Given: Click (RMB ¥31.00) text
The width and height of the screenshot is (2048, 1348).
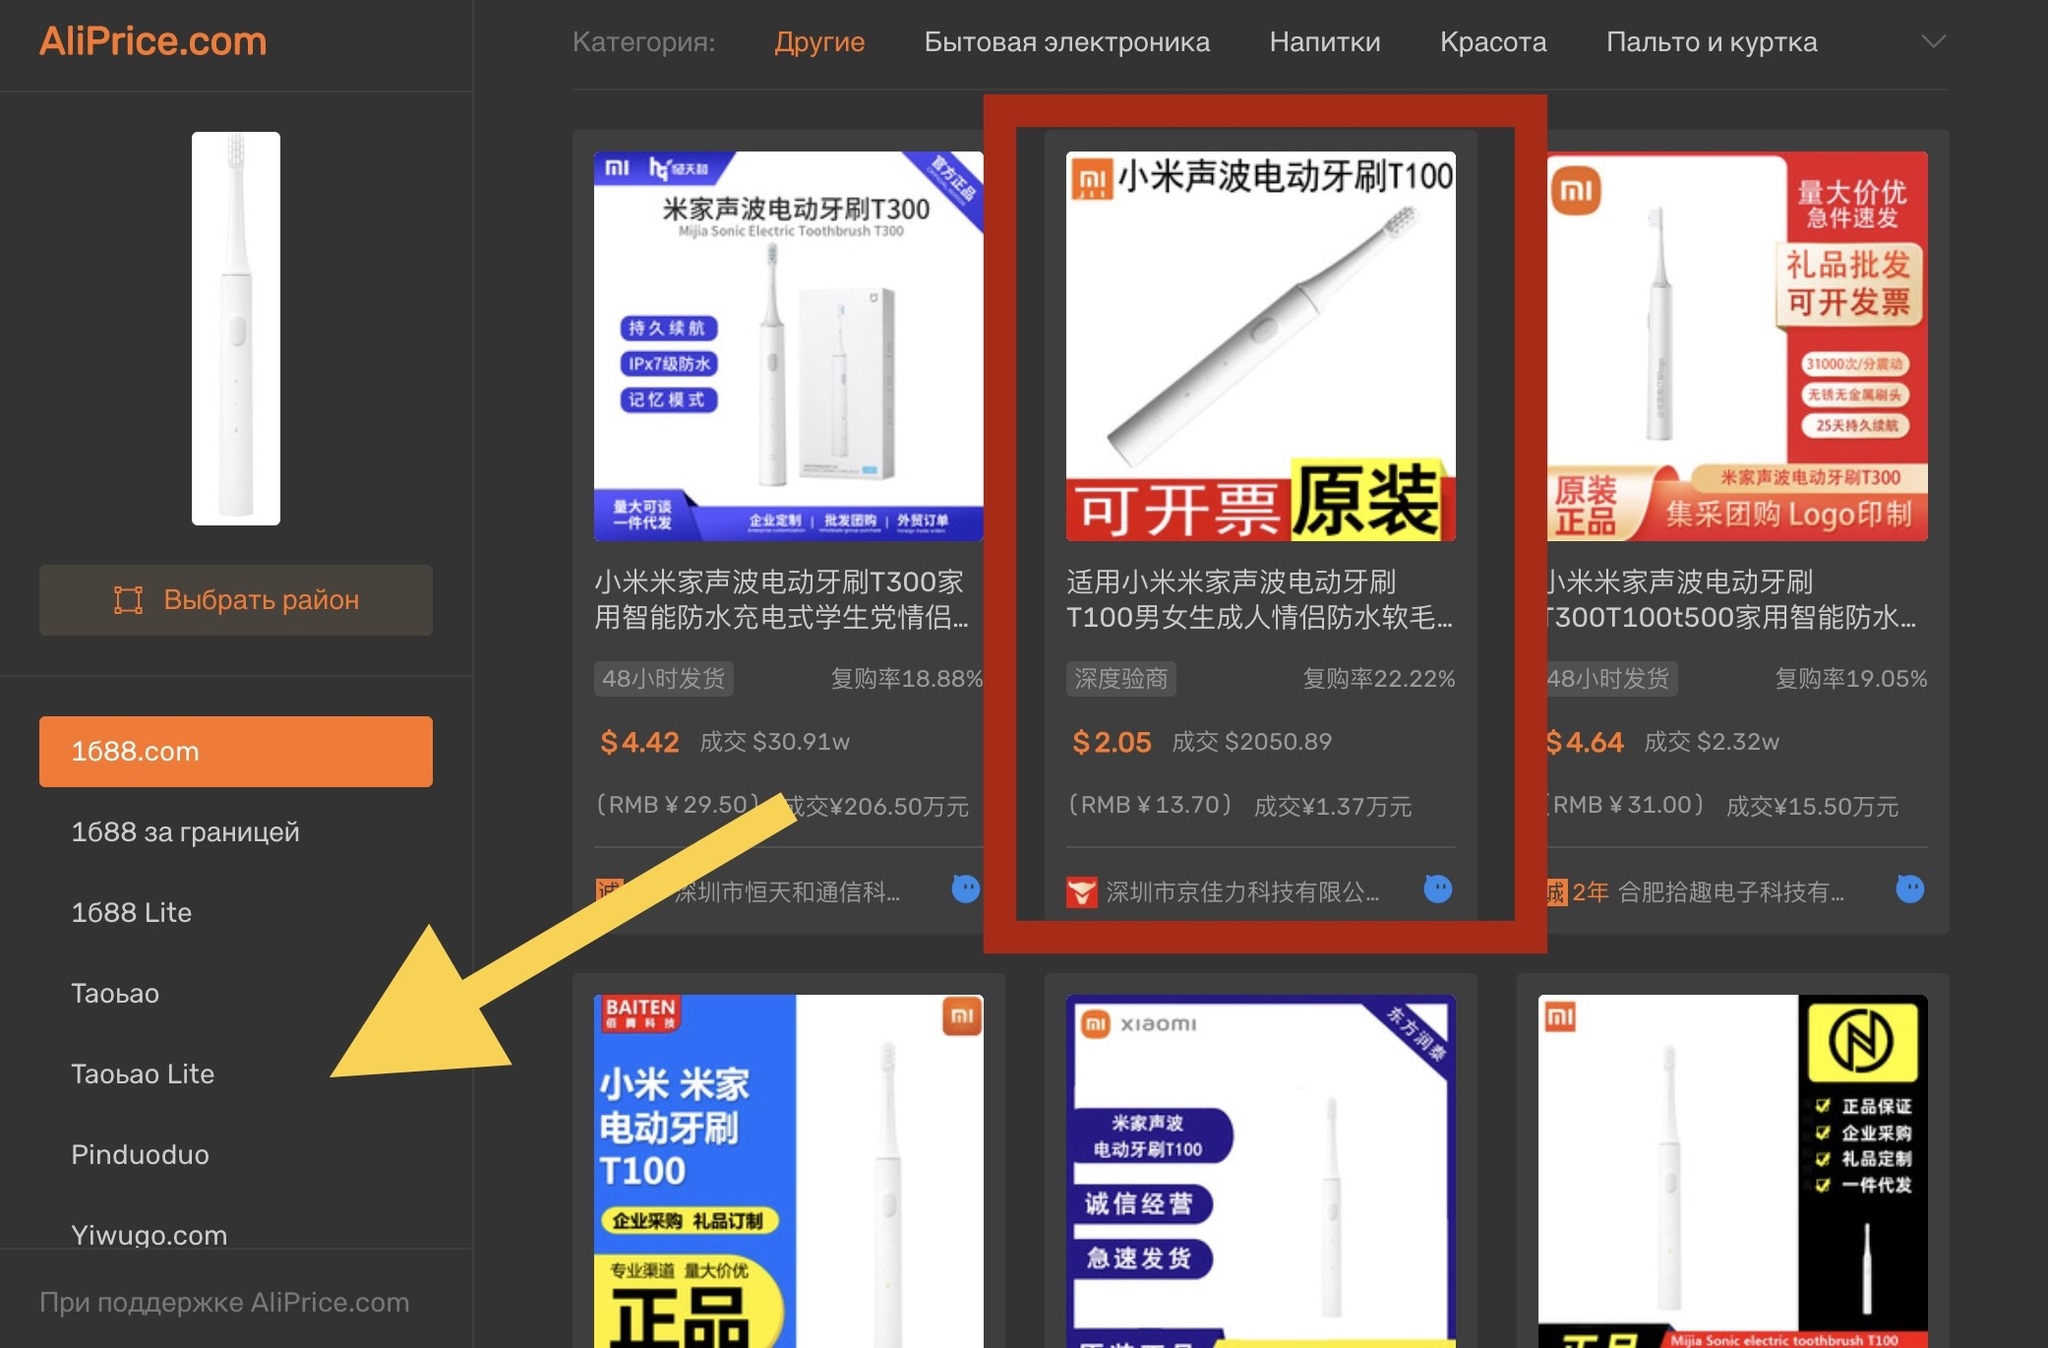Looking at the screenshot, I should (1626, 805).
